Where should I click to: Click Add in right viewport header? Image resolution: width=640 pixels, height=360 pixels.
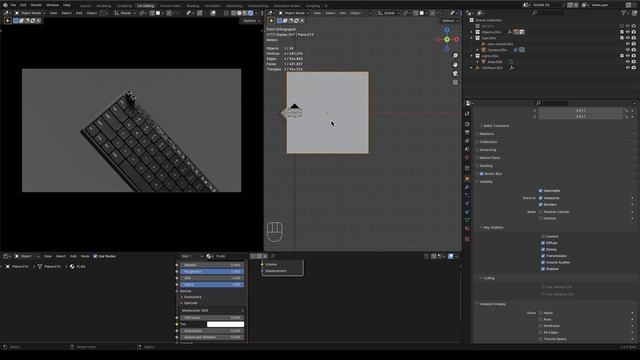click(342, 13)
